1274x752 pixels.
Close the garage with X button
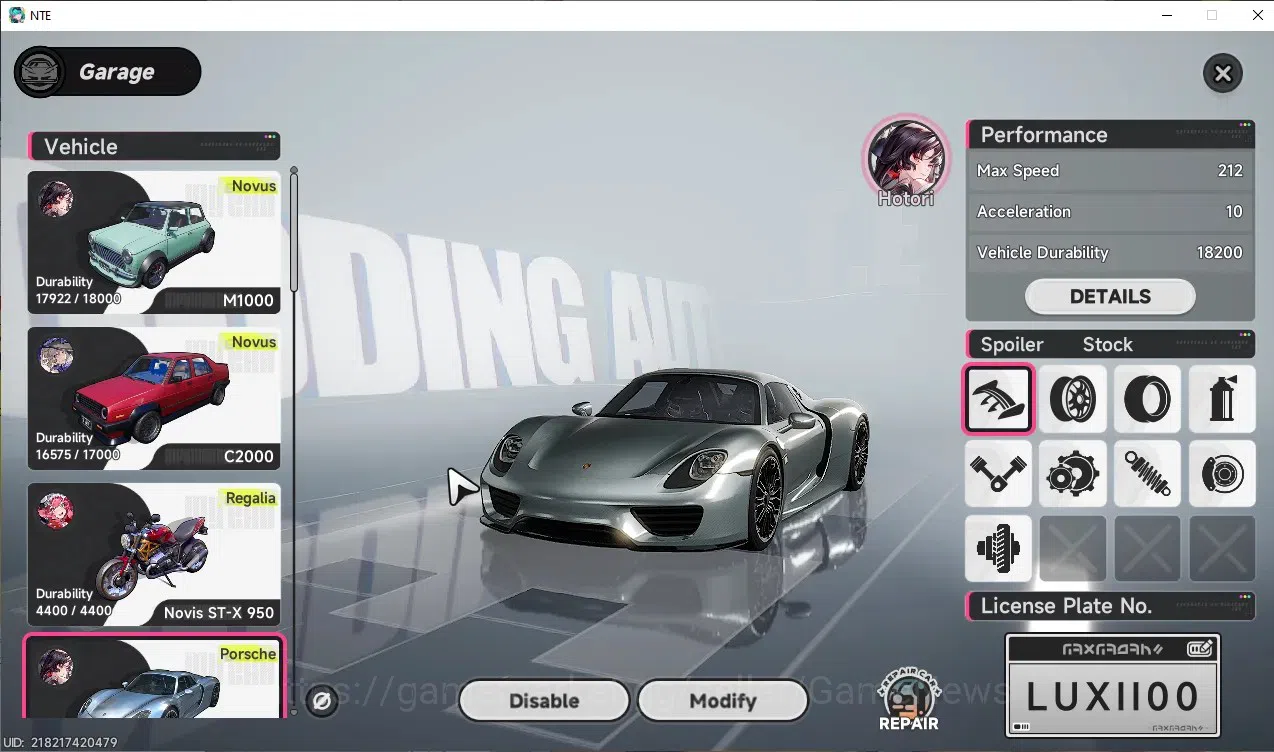1222,73
